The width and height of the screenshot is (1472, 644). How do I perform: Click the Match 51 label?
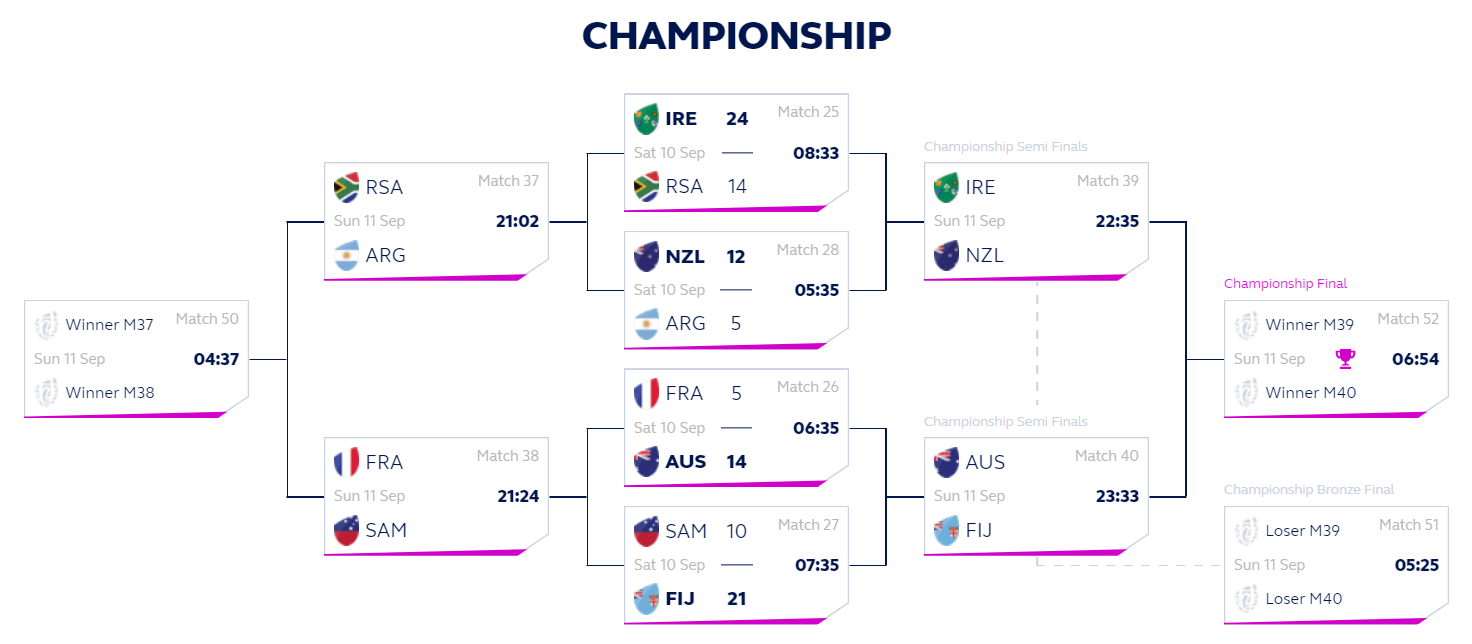point(1408,525)
